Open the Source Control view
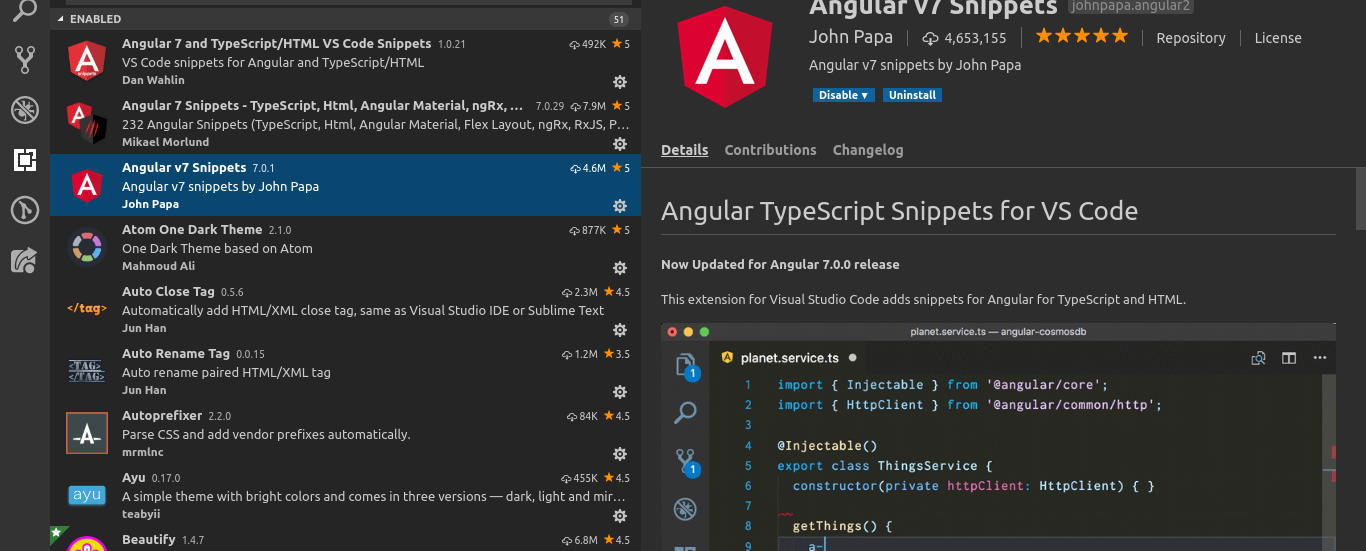Image resolution: width=1366 pixels, height=551 pixels. [x=24, y=60]
